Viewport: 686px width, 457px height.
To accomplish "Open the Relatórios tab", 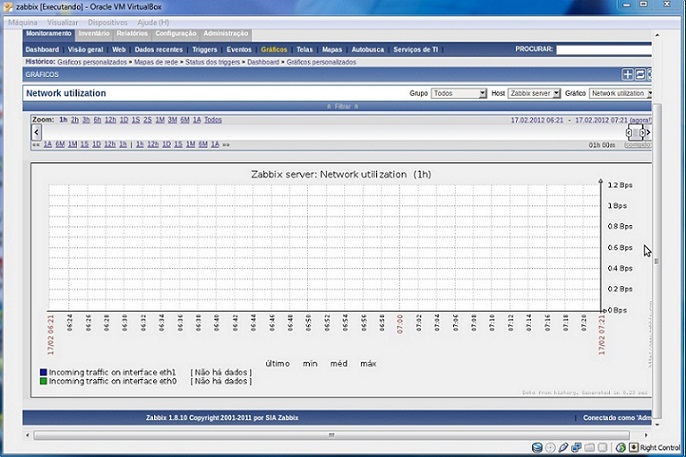I will point(132,34).
